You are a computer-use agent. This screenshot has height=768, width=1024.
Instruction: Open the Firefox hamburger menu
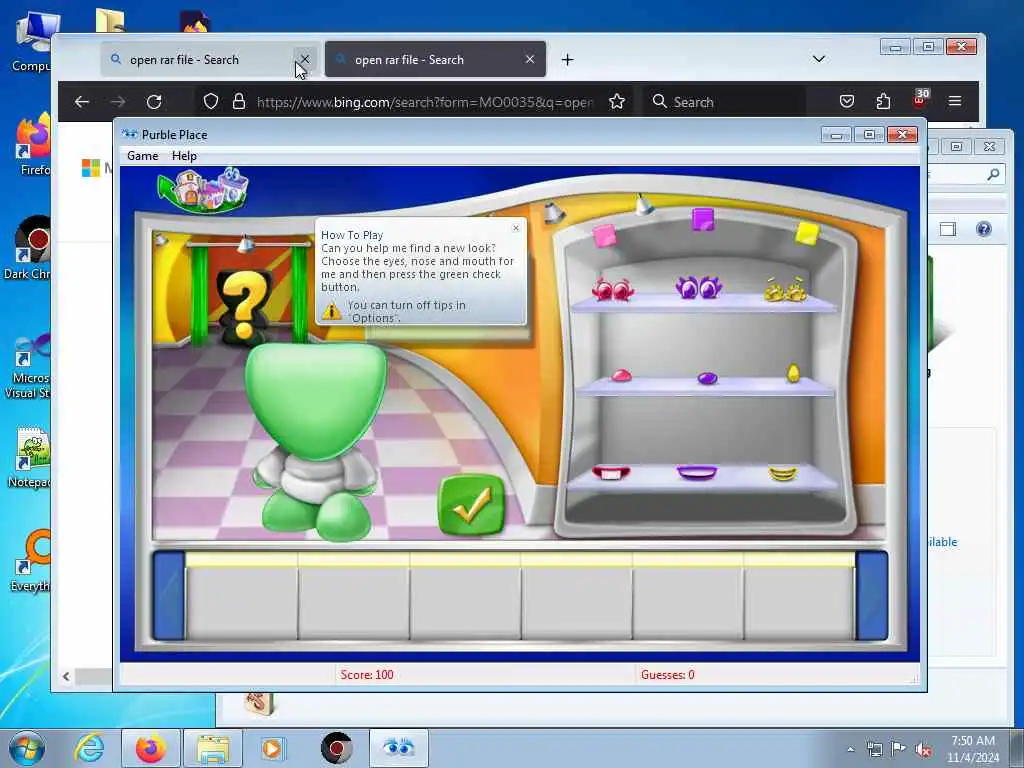point(955,101)
